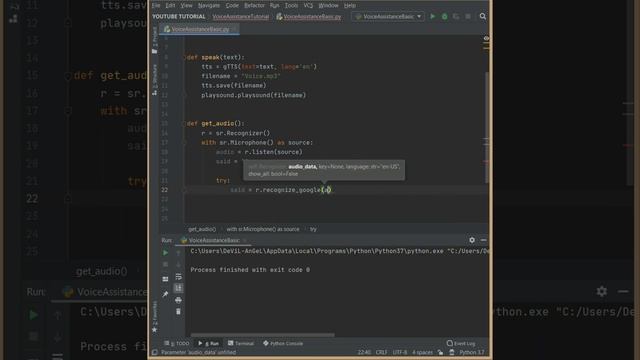
Task: Select VoiceAssistanceBasic.py editor tab
Action: coord(200,29)
